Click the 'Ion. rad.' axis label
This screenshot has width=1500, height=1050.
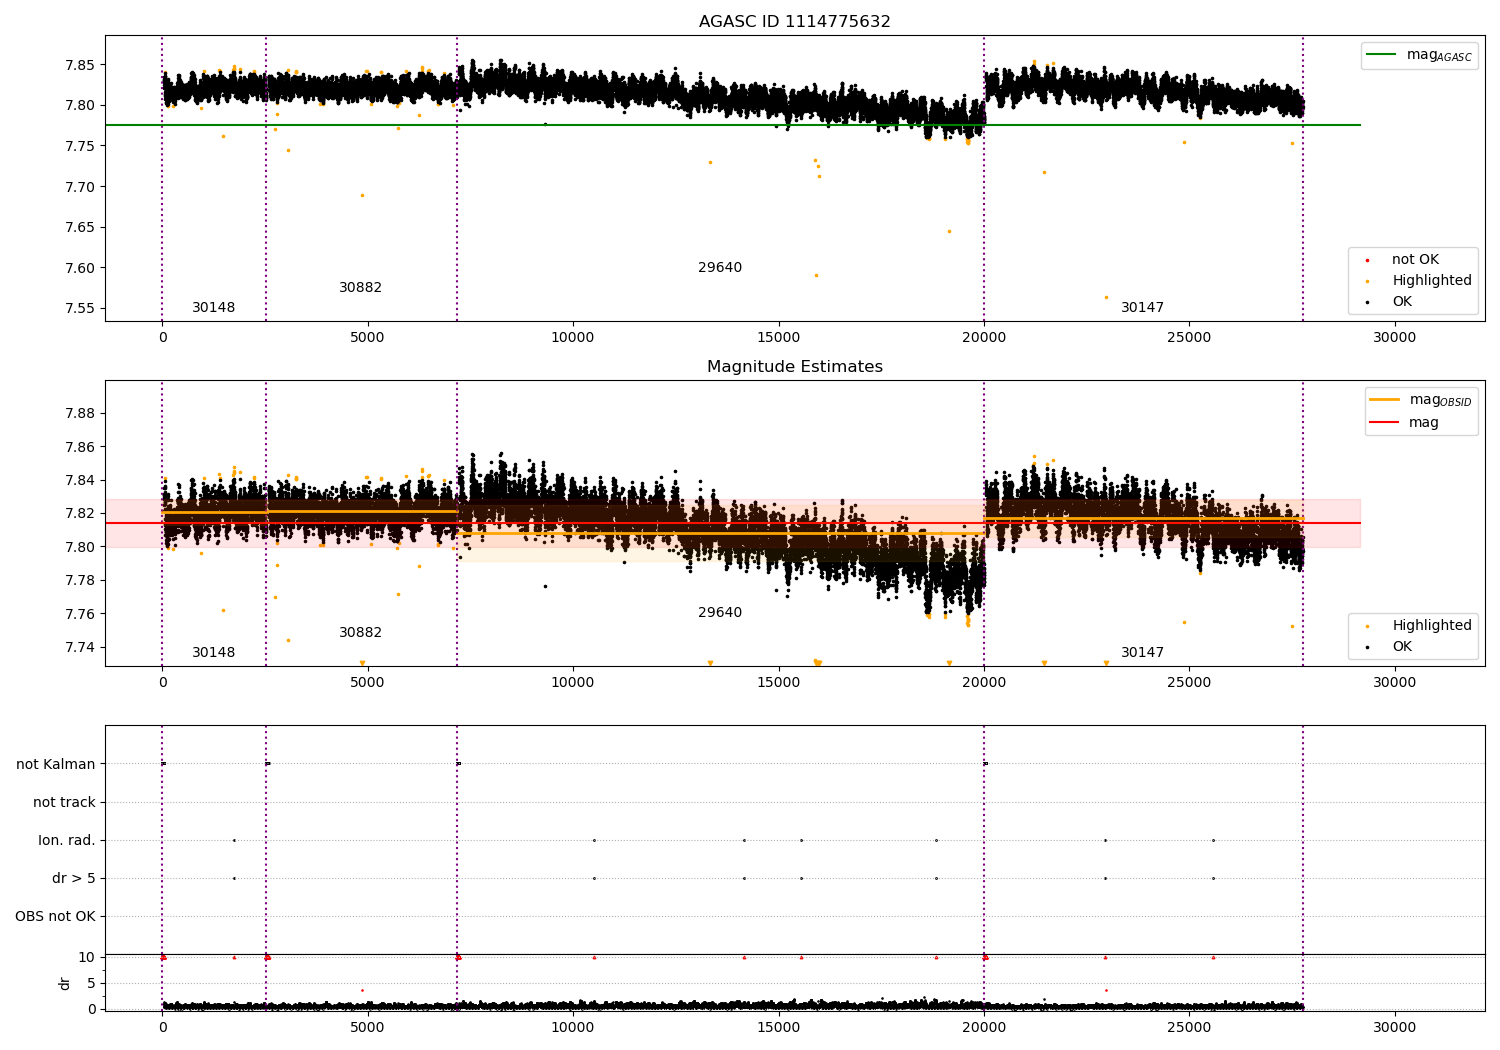[x=67, y=841]
